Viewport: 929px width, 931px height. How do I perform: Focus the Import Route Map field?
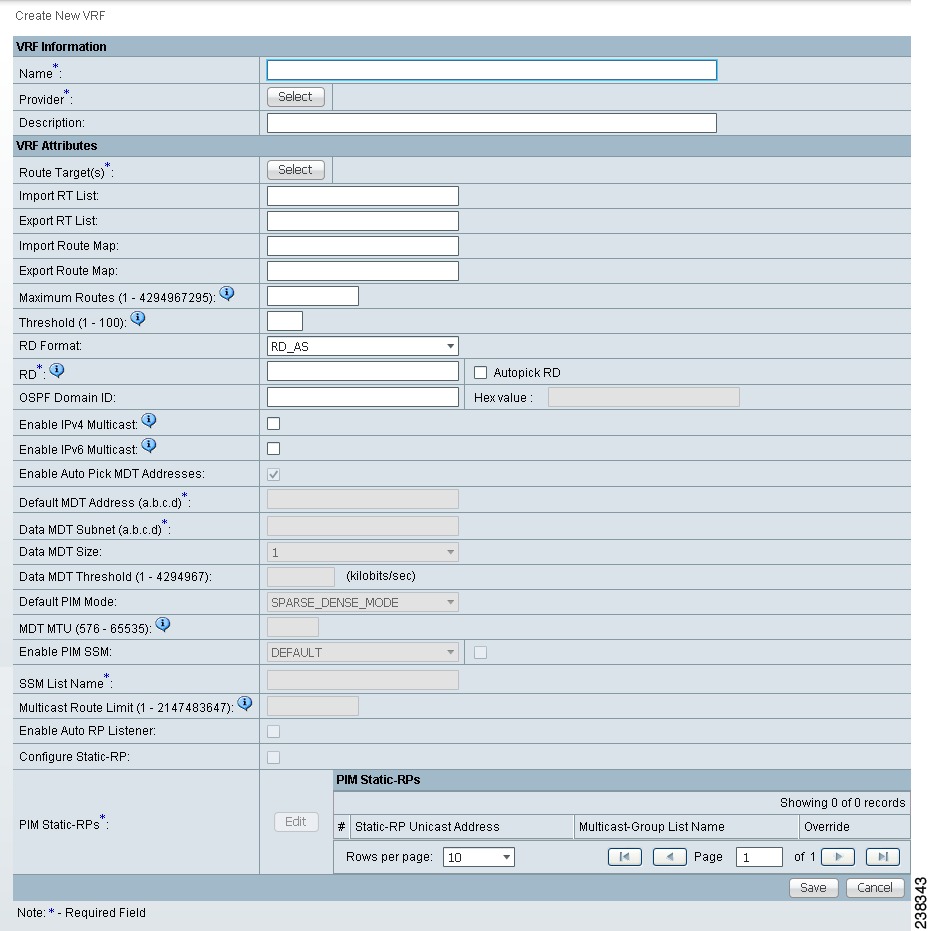[x=363, y=246]
